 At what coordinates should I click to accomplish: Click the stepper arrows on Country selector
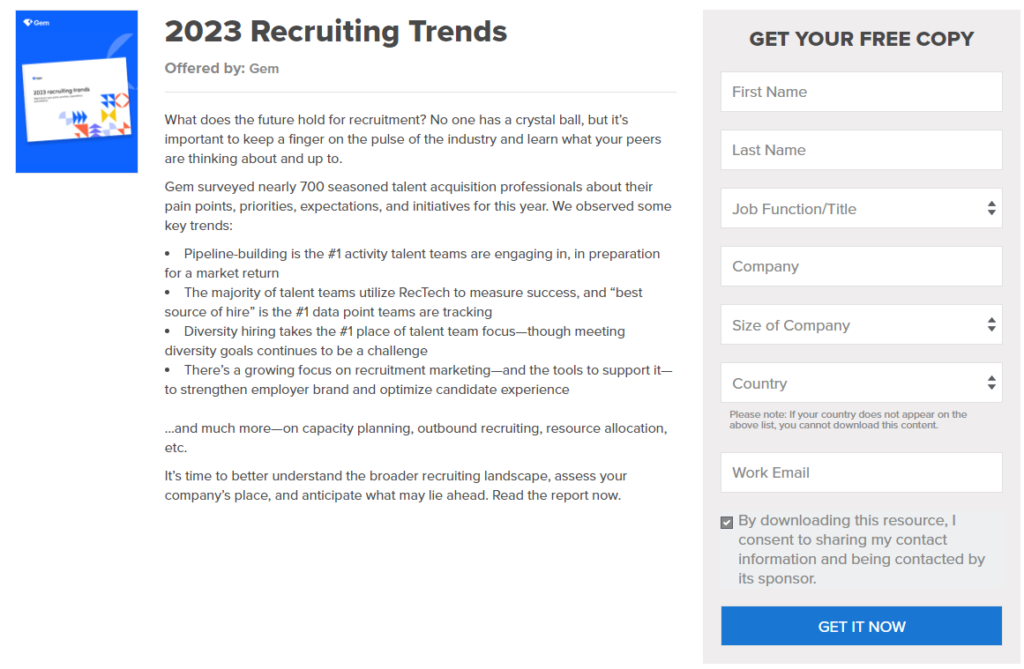point(991,383)
